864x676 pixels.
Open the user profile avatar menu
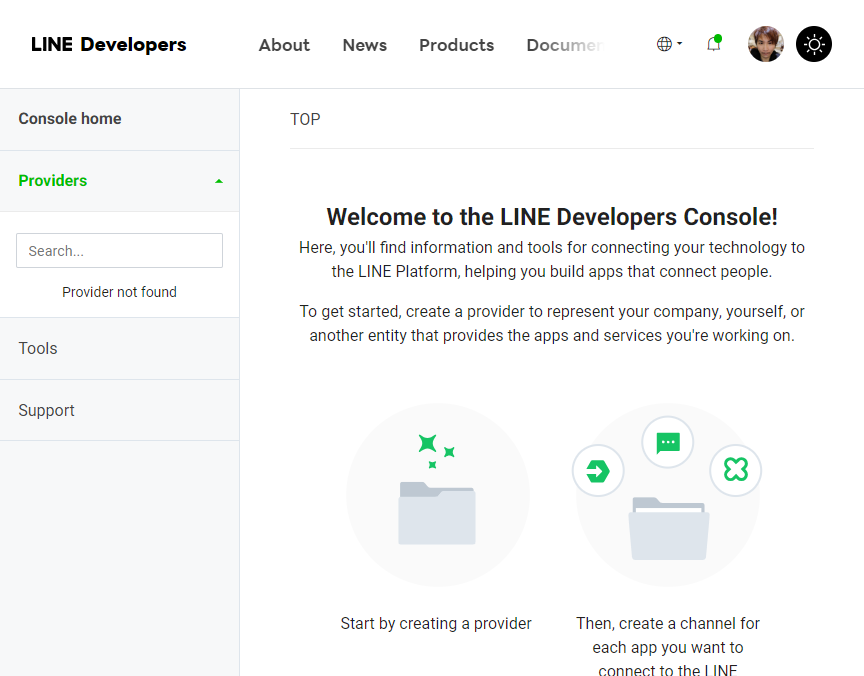(x=765, y=44)
